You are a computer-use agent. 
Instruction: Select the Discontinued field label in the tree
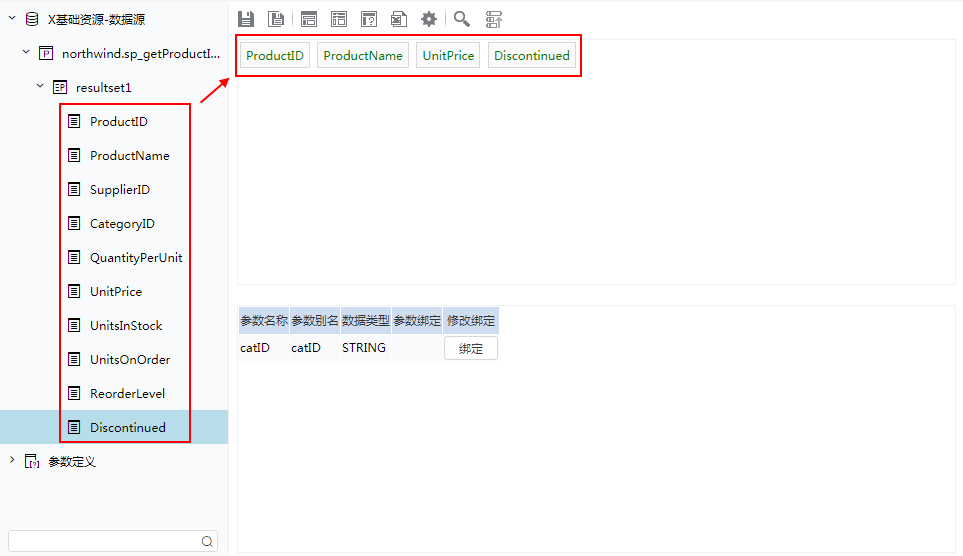click(x=128, y=428)
